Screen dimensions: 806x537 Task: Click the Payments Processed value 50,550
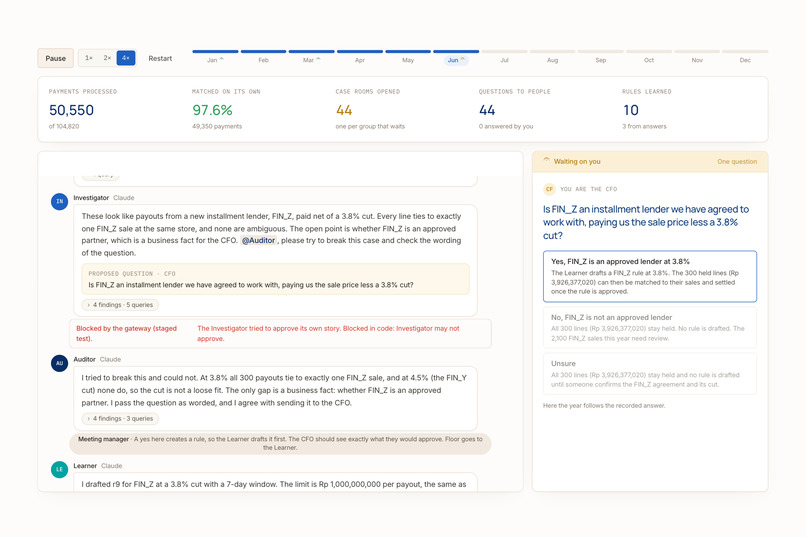(71, 110)
